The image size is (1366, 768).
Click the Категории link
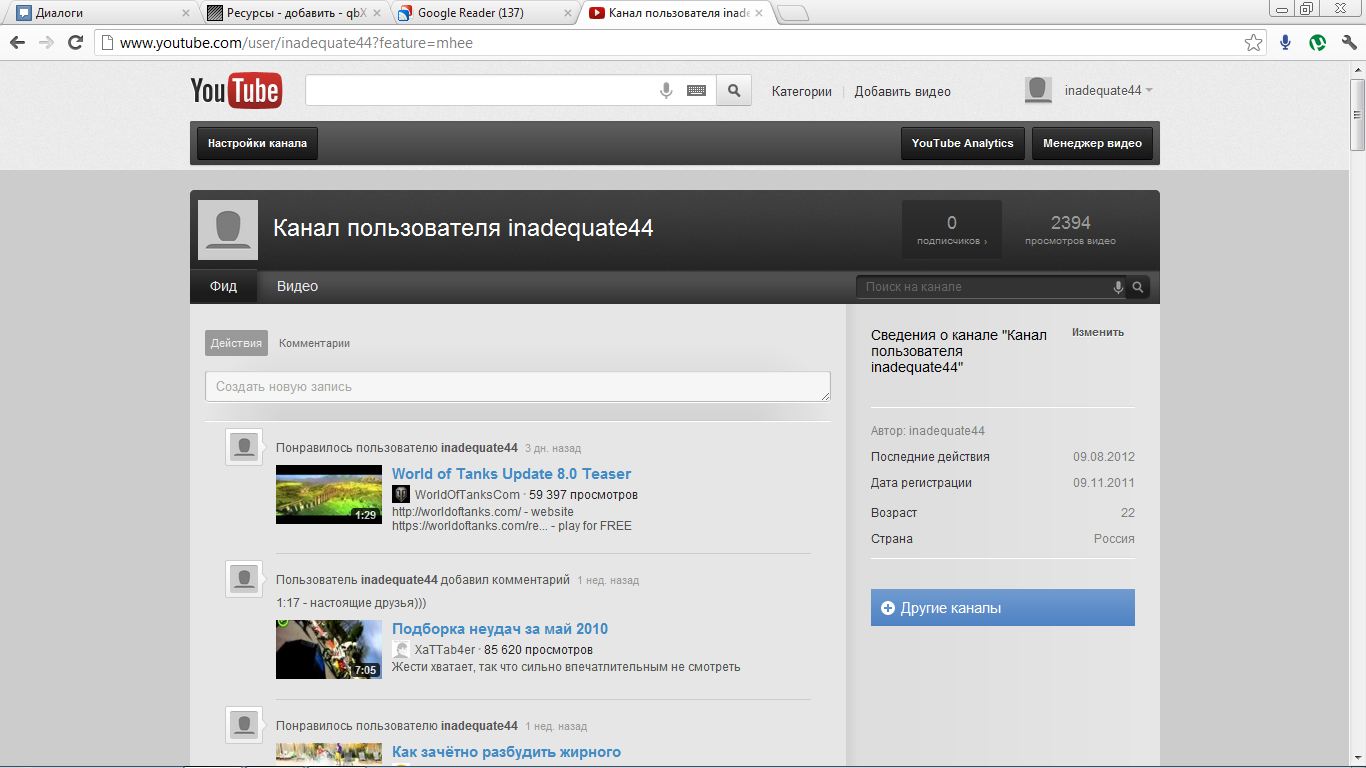801,91
